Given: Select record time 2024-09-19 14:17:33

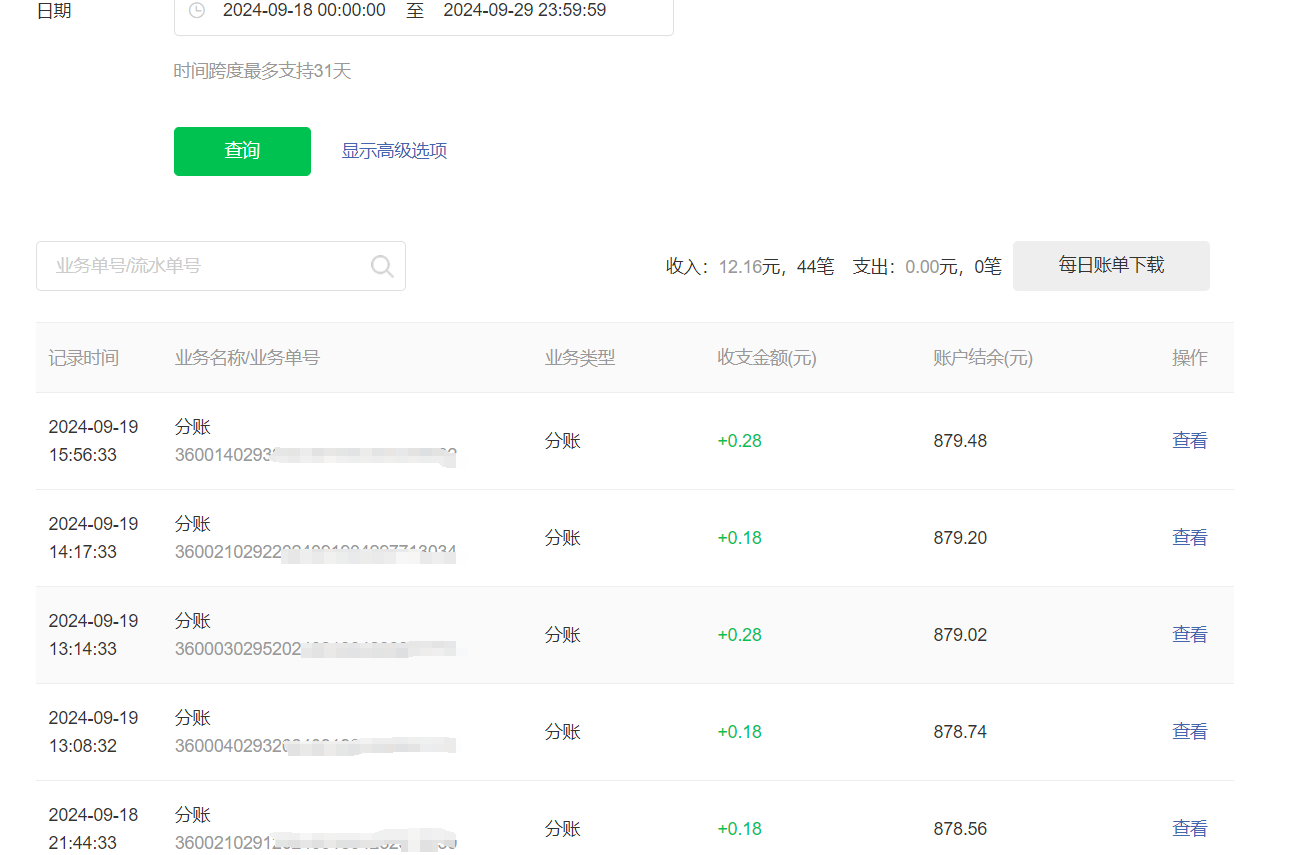Looking at the screenshot, I should (x=93, y=538).
